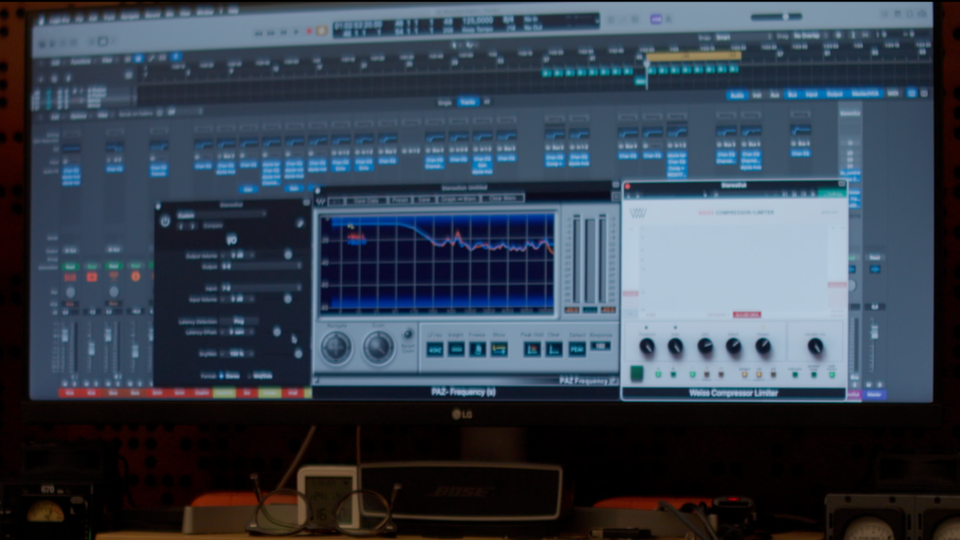The height and width of the screenshot is (540, 960).
Task: Select the Tracks mixer view tab
Action: click(x=468, y=102)
